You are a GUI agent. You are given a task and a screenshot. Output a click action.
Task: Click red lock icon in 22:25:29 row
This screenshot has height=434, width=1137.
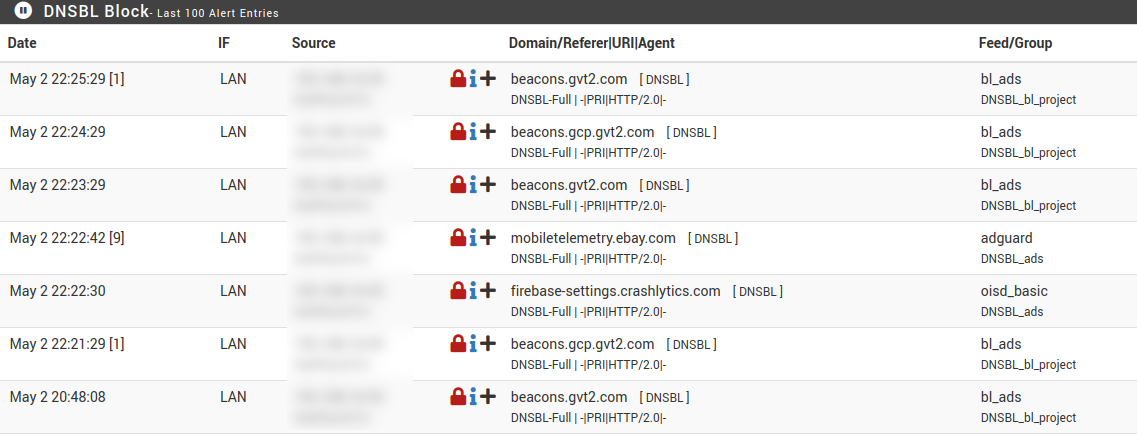click(458, 78)
